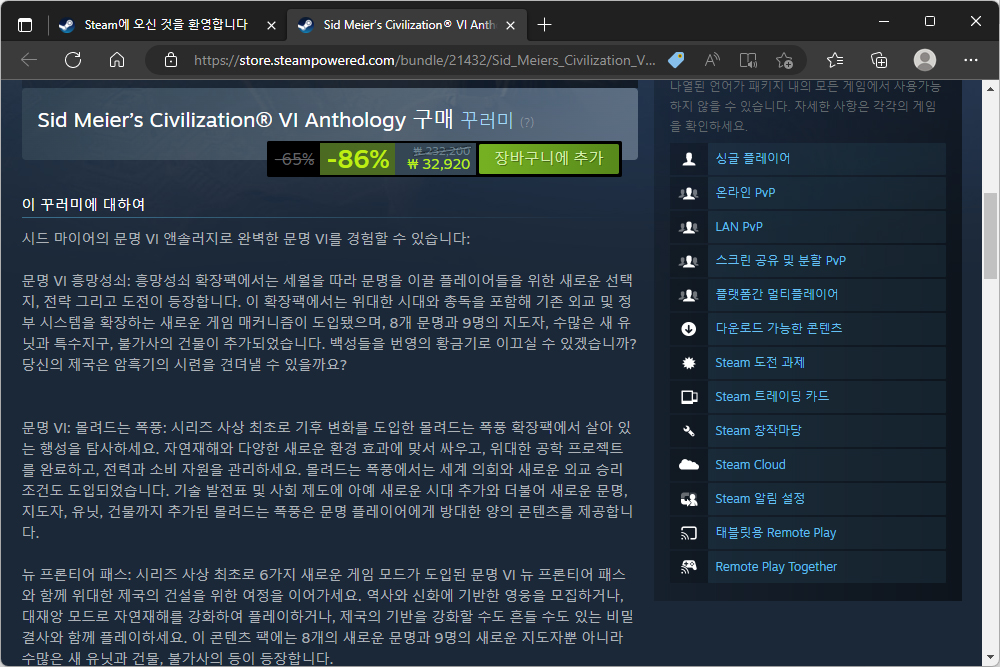
Task: Click the browser back arrow
Action: point(29,60)
